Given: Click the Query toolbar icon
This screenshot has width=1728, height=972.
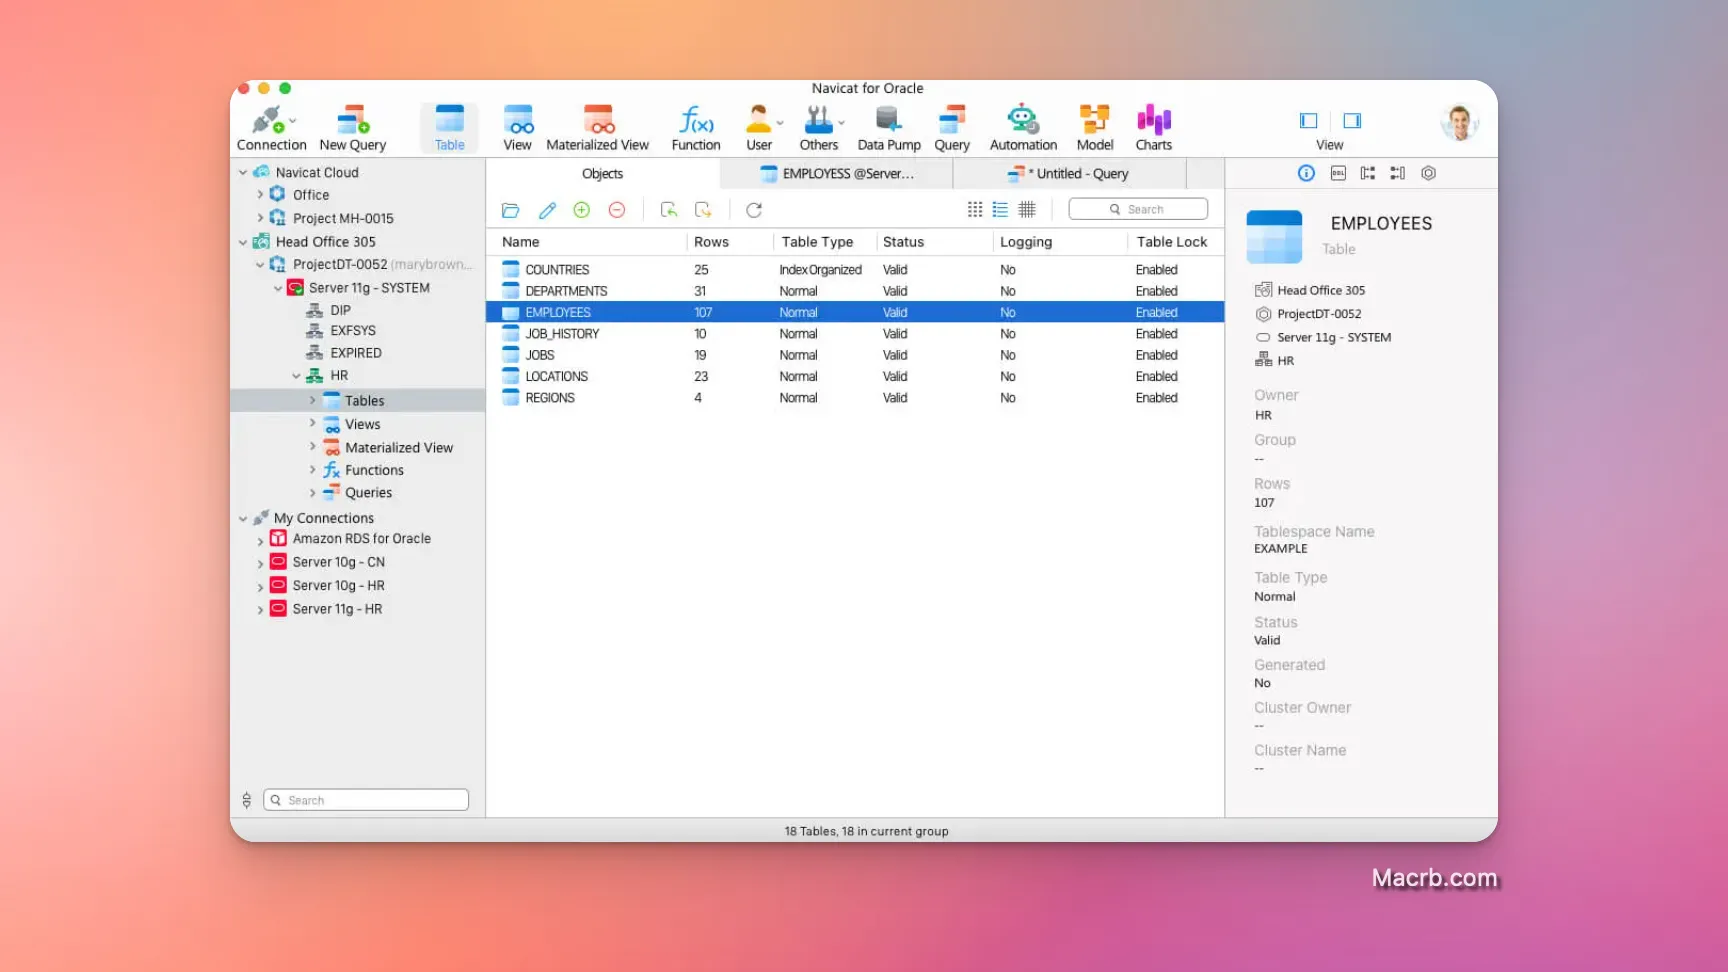Looking at the screenshot, I should (x=952, y=128).
